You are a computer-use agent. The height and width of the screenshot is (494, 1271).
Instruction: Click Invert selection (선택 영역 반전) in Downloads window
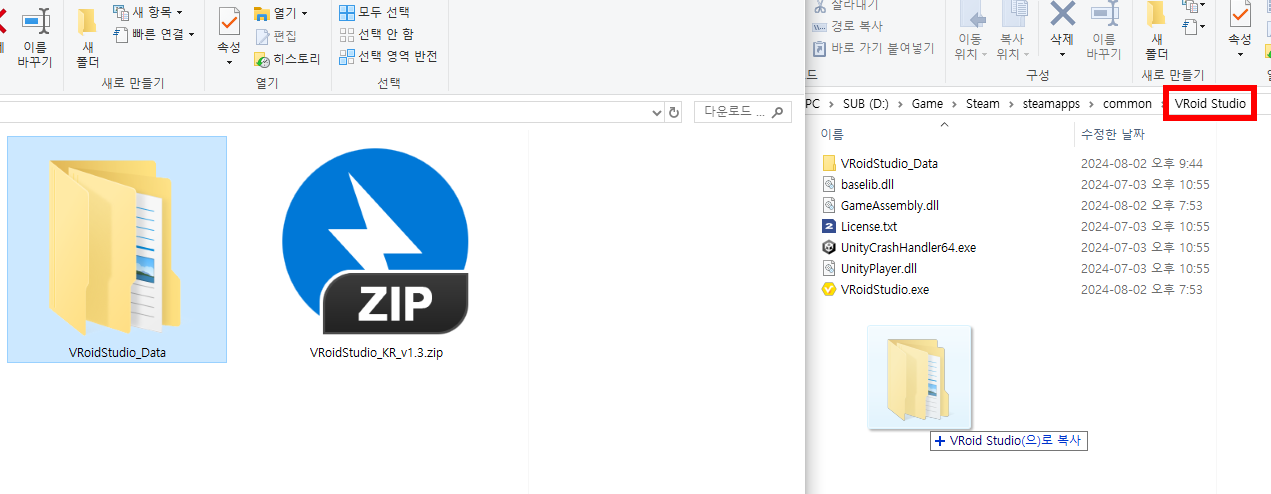388,56
